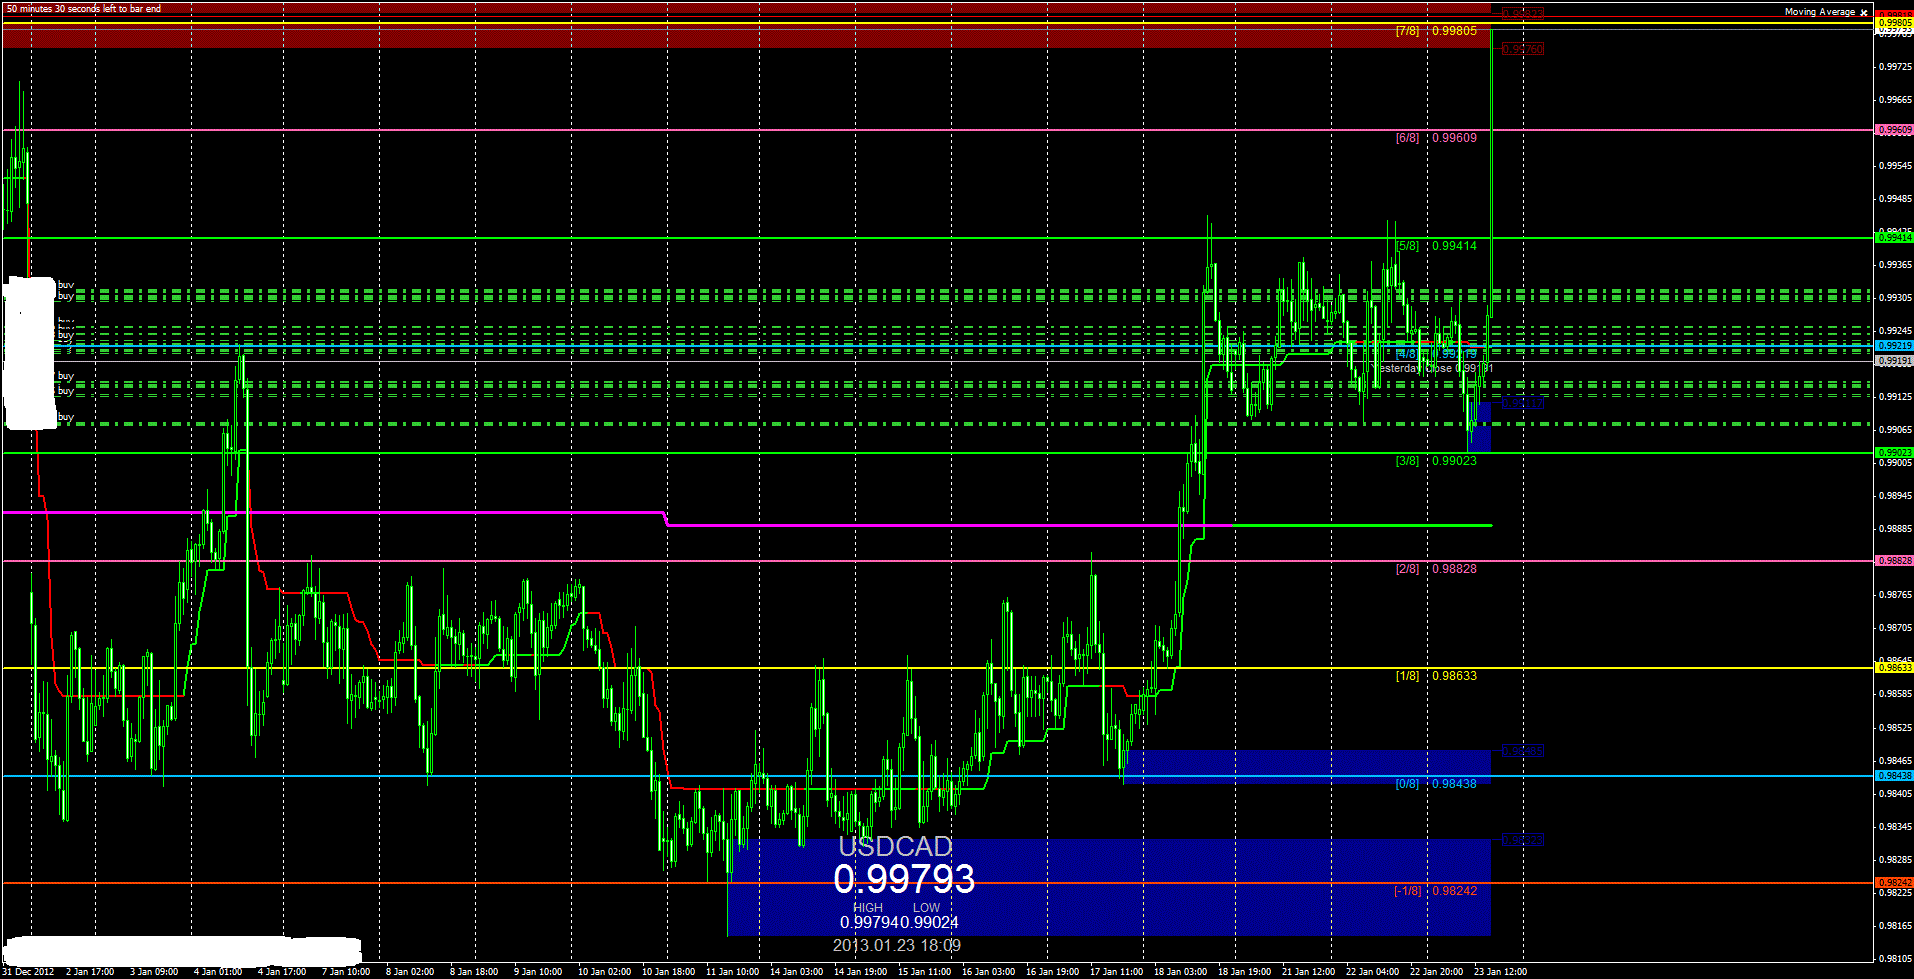
Task: Click the [6/8] 0.99609 level label
Action: pyautogui.click(x=1436, y=138)
